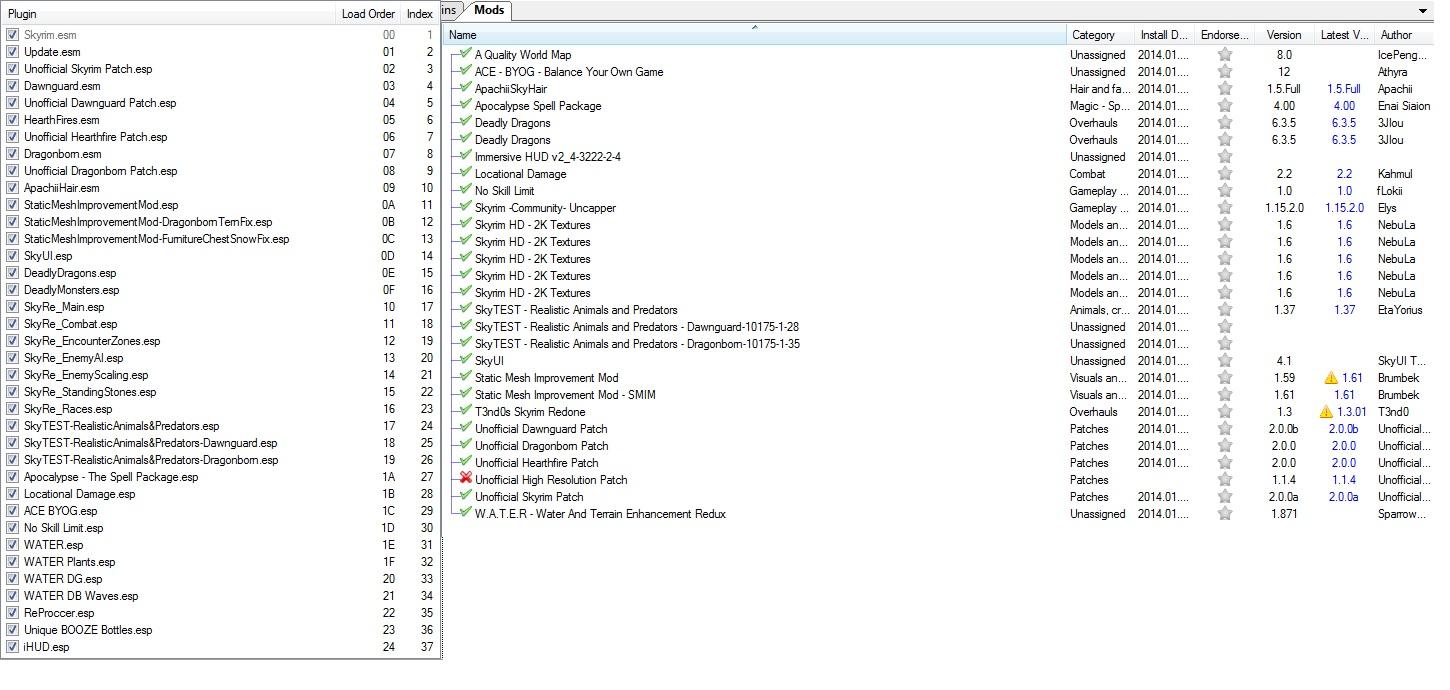Select the Unique BOOZE Bottles.esp plugin row
This screenshot has width=1450, height=690.
click(x=220, y=630)
